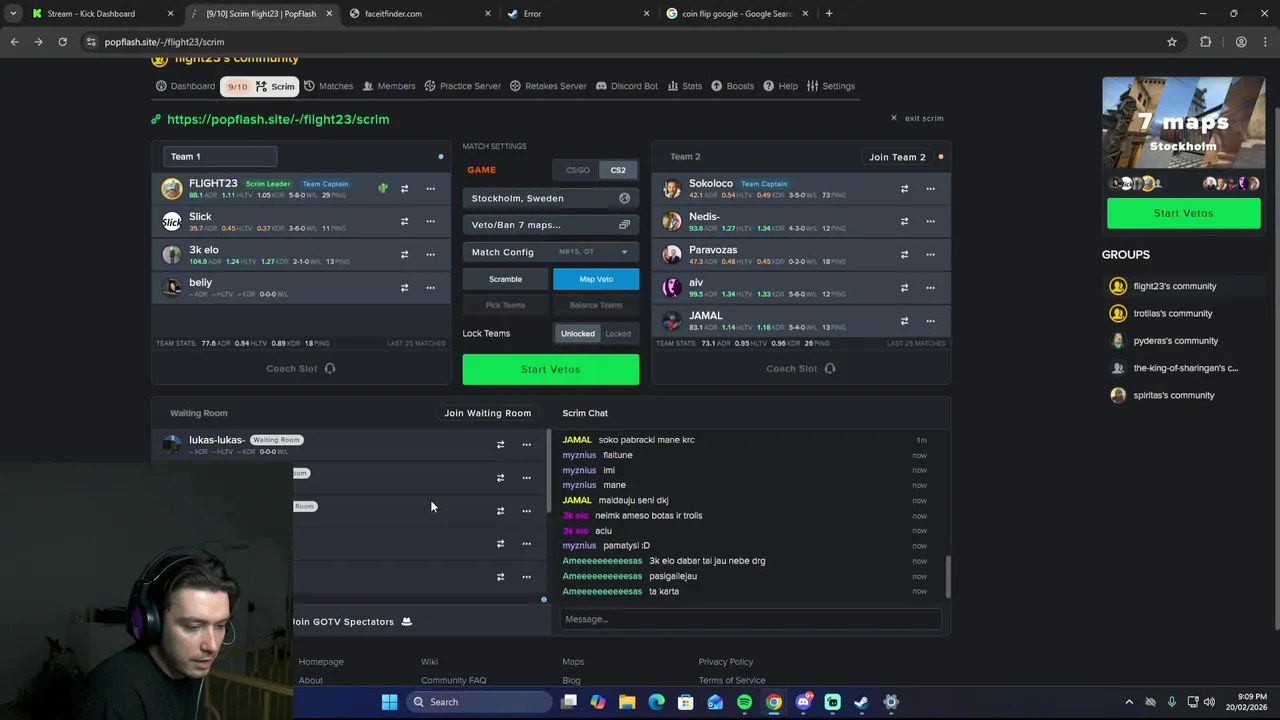Screen dimensions: 1280x720
Task: Select CS2 game toggle
Action: click(x=618, y=170)
